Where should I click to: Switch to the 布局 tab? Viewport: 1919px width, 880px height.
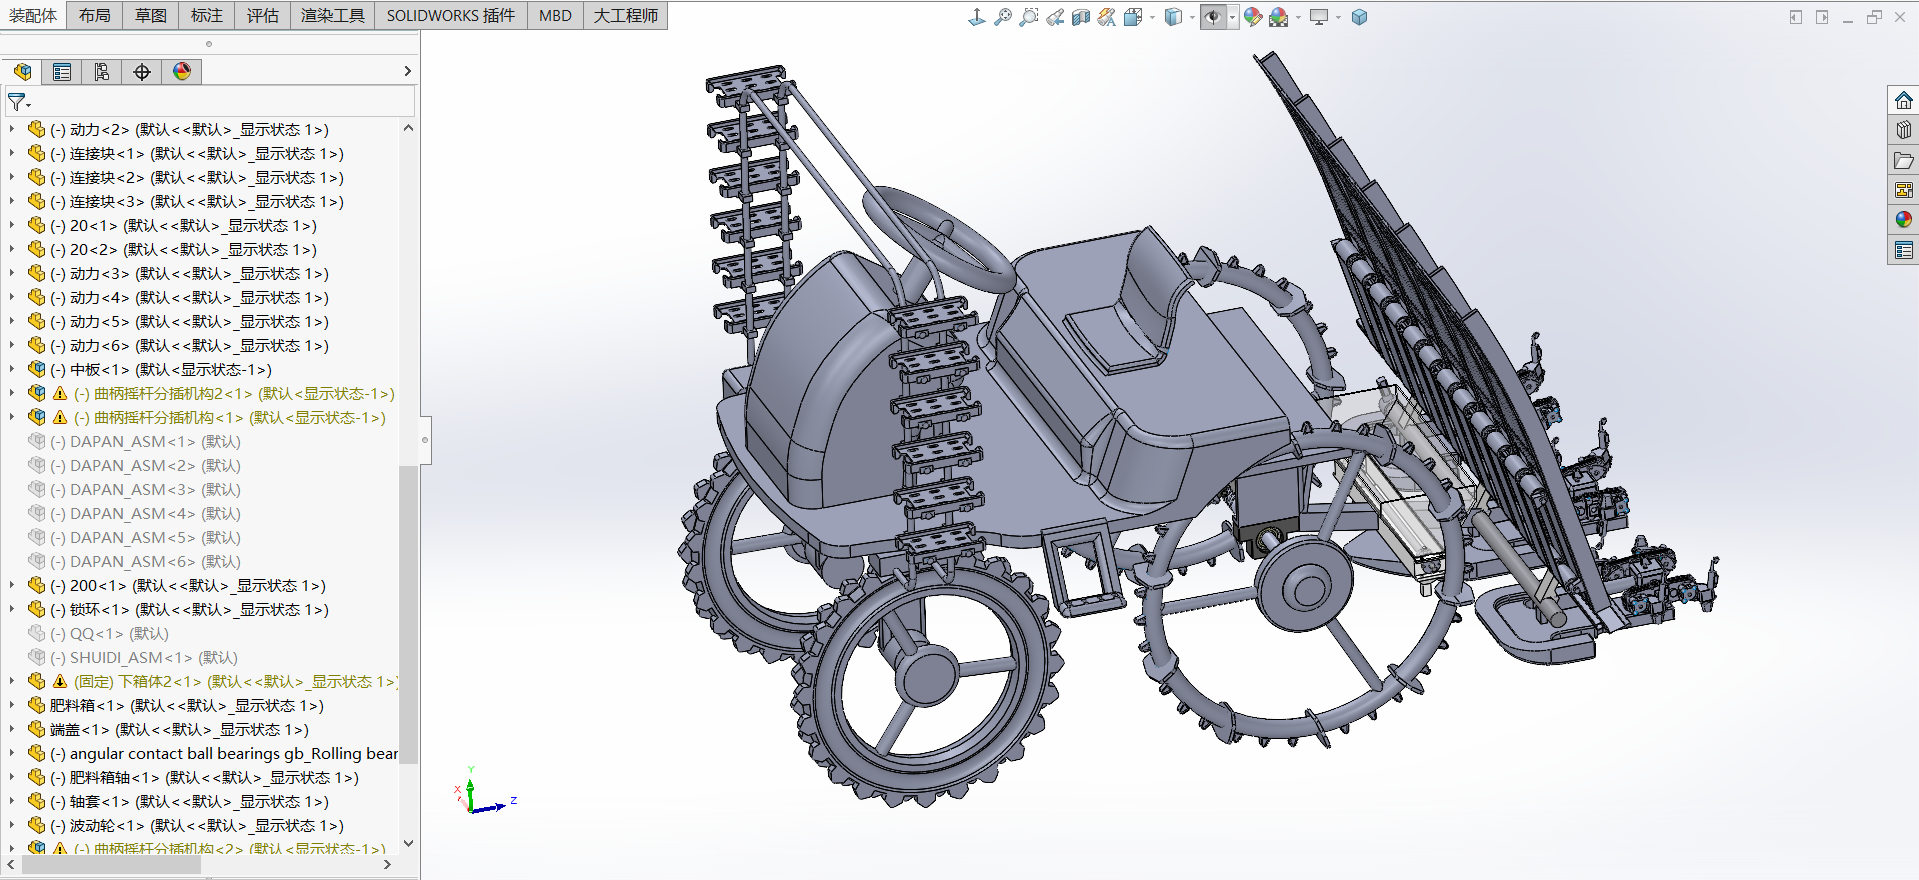[95, 15]
